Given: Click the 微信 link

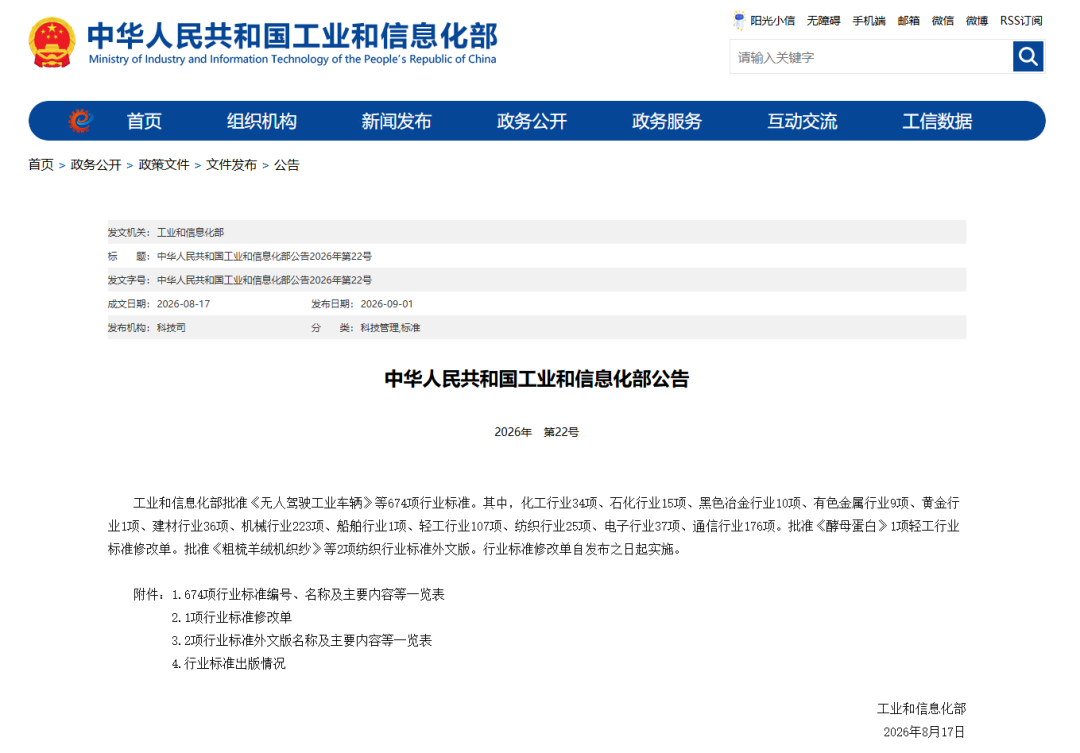Looking at the screenshot, I should [943, 21].
